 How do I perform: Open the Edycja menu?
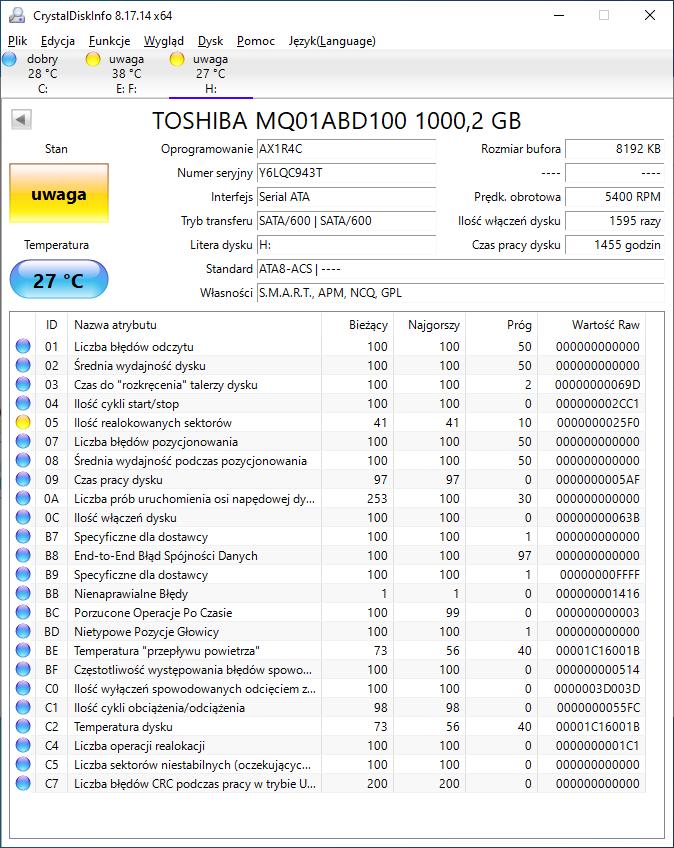58,41
